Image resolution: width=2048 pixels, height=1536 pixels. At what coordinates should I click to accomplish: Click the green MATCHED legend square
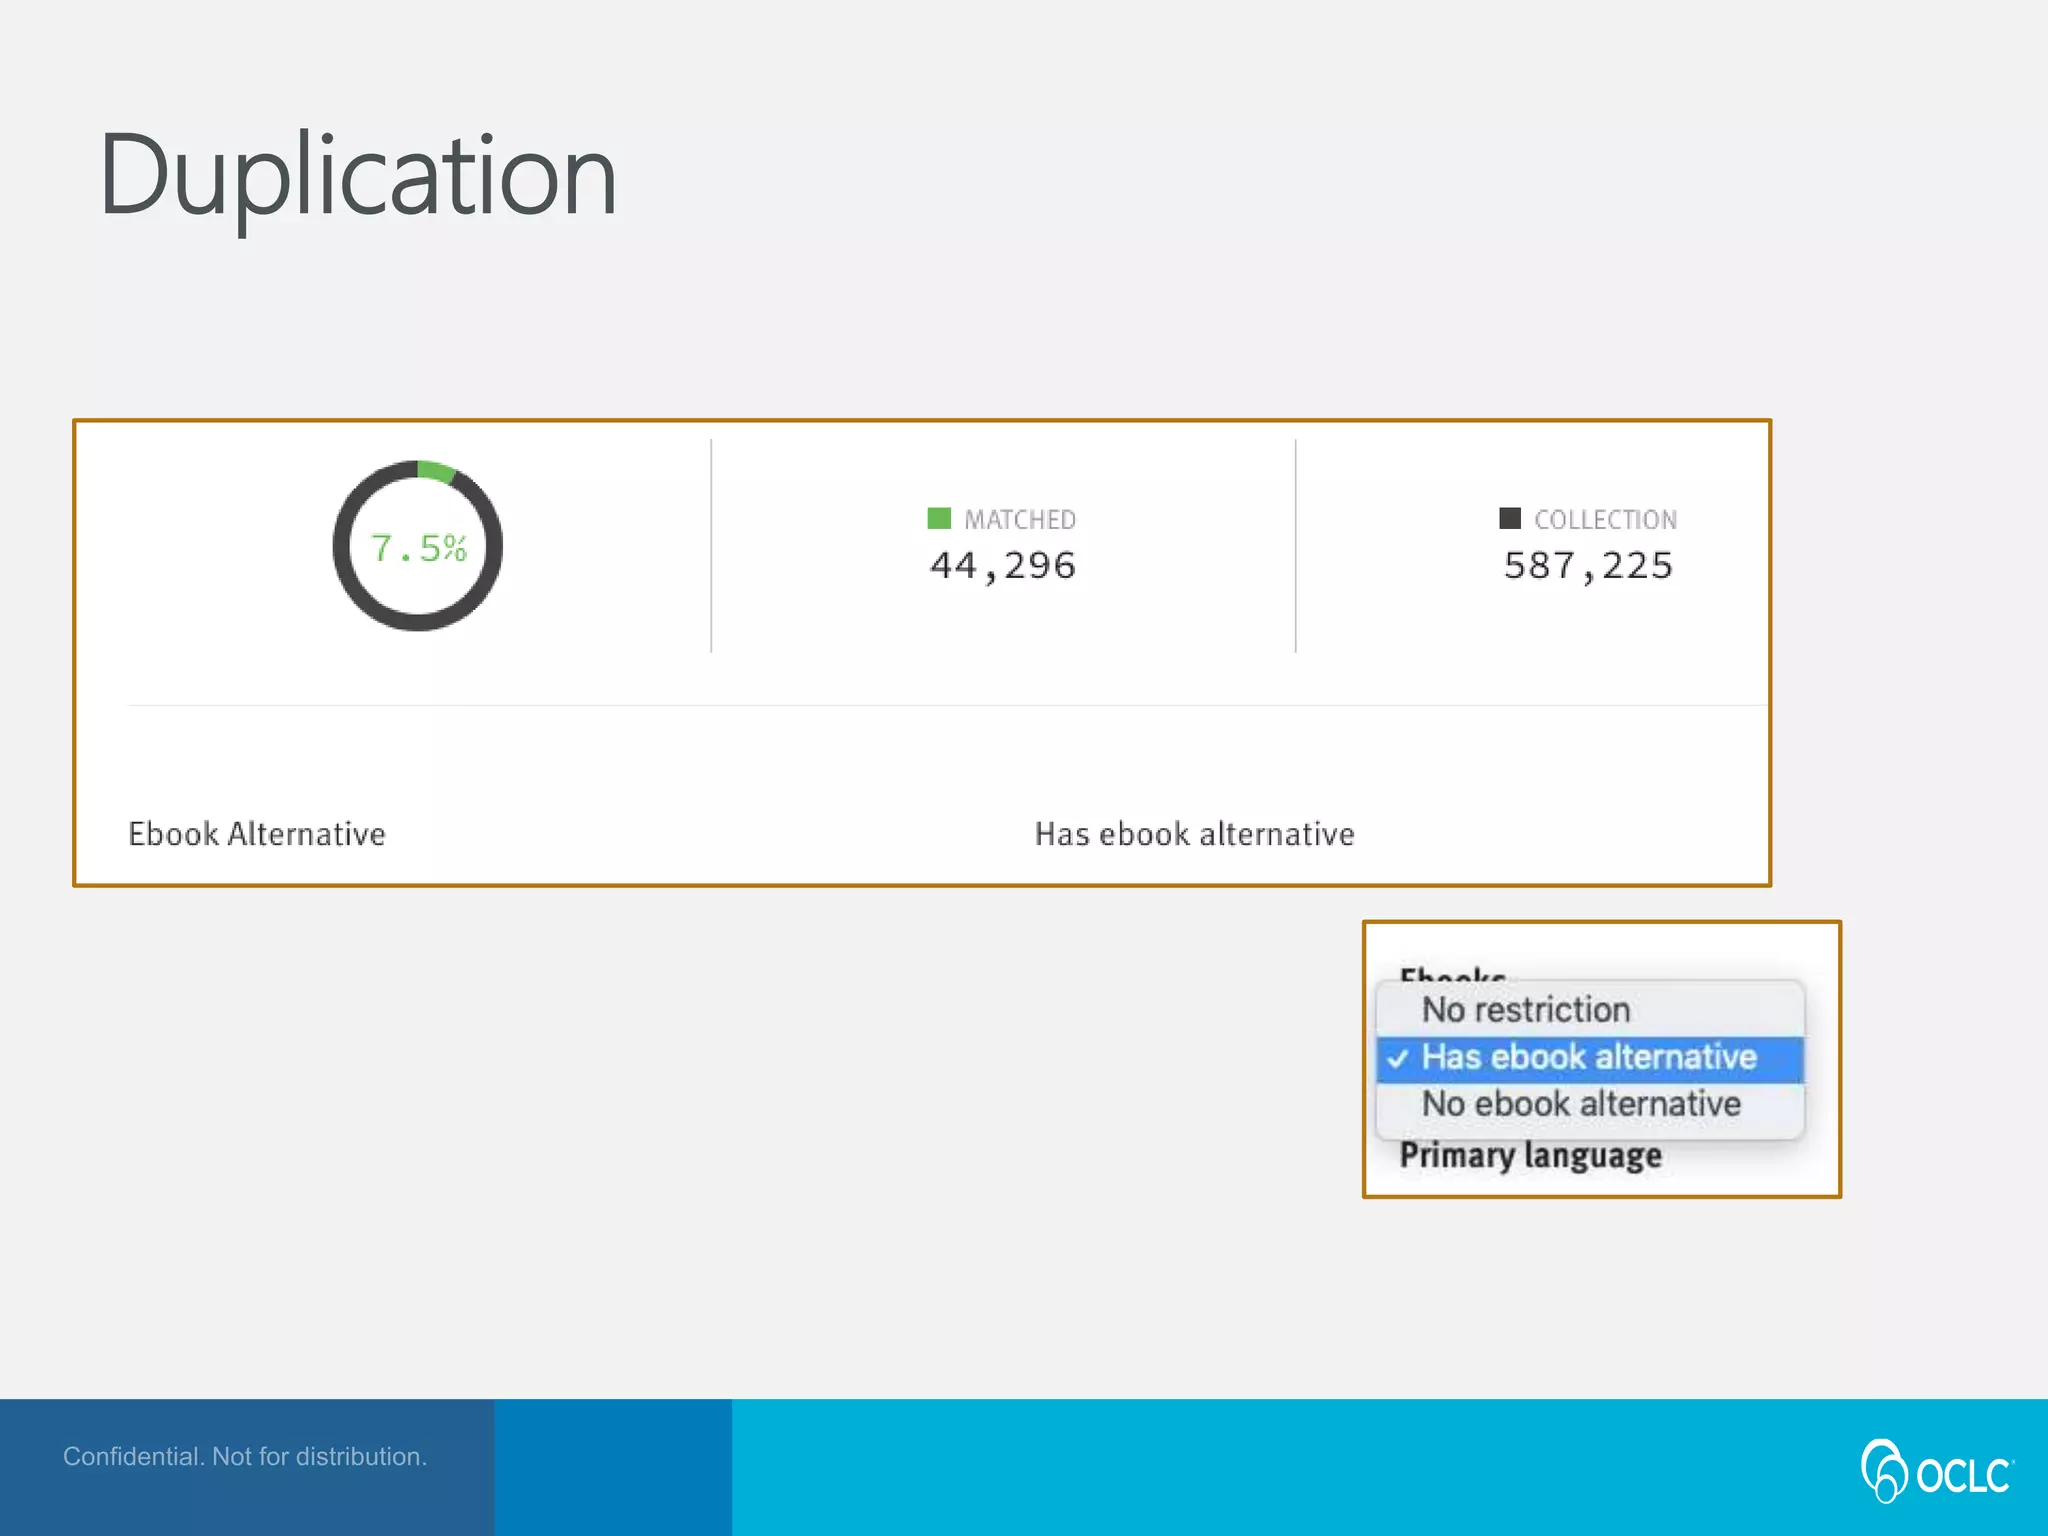[x=938, y=518]
